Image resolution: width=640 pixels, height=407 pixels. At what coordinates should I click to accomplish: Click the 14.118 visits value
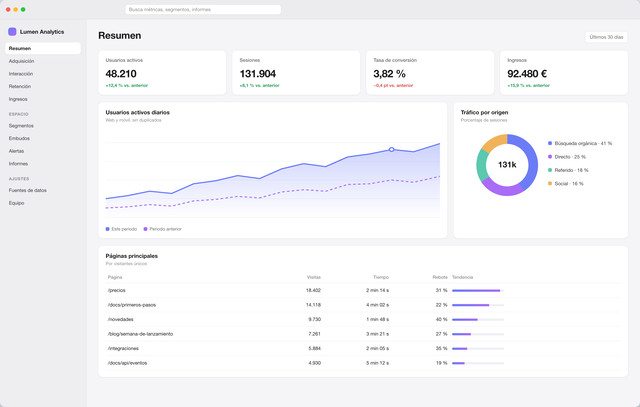pyautogui.click(x=313, y=305)
